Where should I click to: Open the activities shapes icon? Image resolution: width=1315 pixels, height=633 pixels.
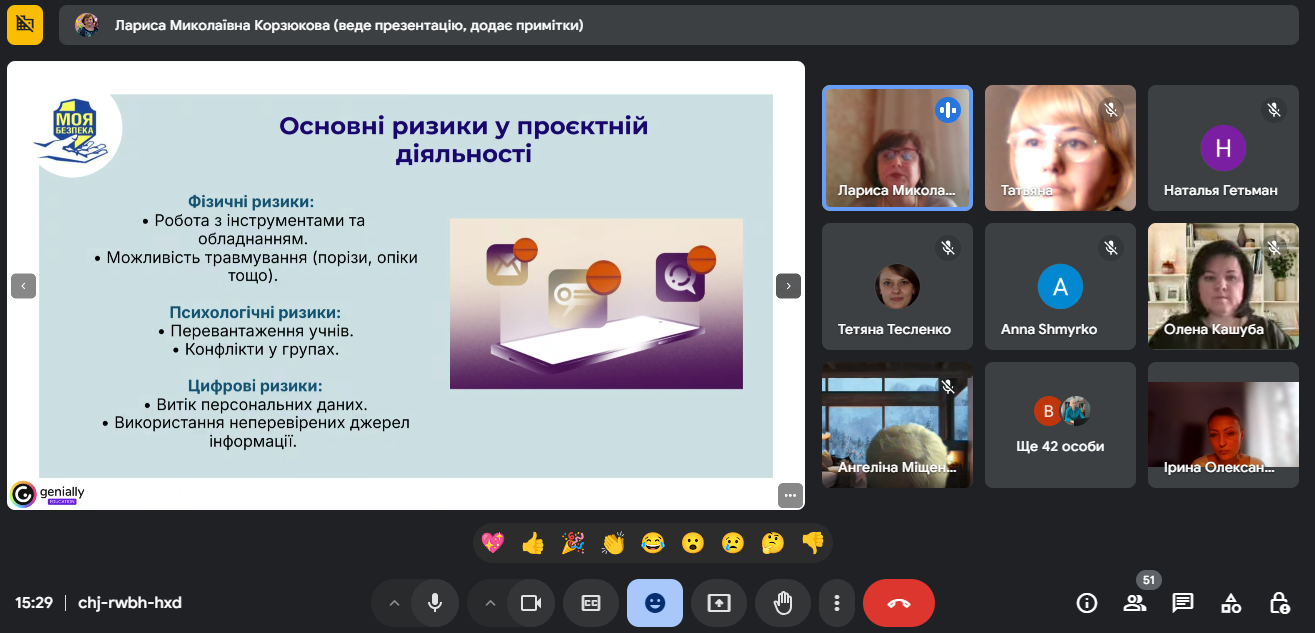tap(1231, 603)
